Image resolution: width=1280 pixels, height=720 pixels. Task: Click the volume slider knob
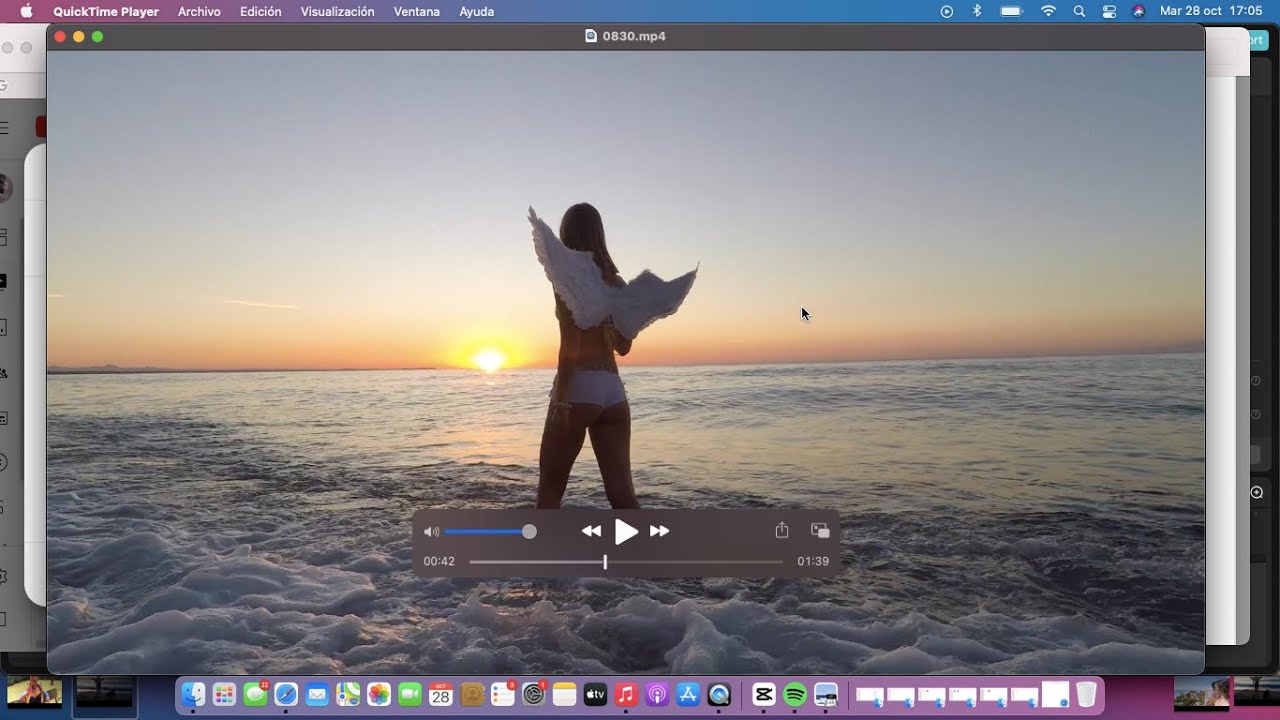529,532
